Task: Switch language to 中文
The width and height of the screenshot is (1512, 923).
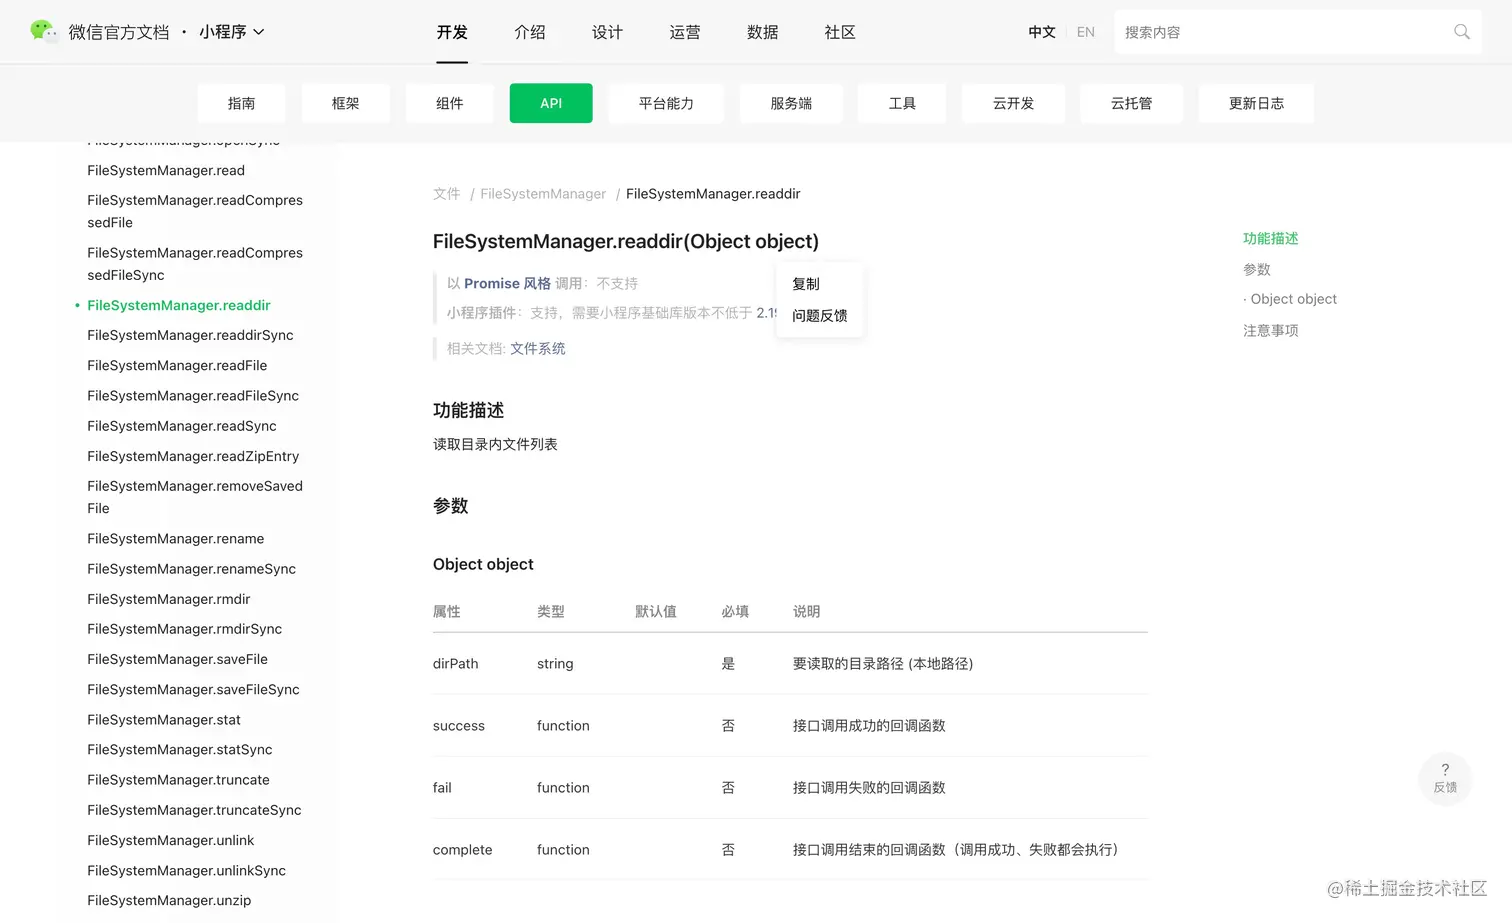Action: tap(1042, 32)
